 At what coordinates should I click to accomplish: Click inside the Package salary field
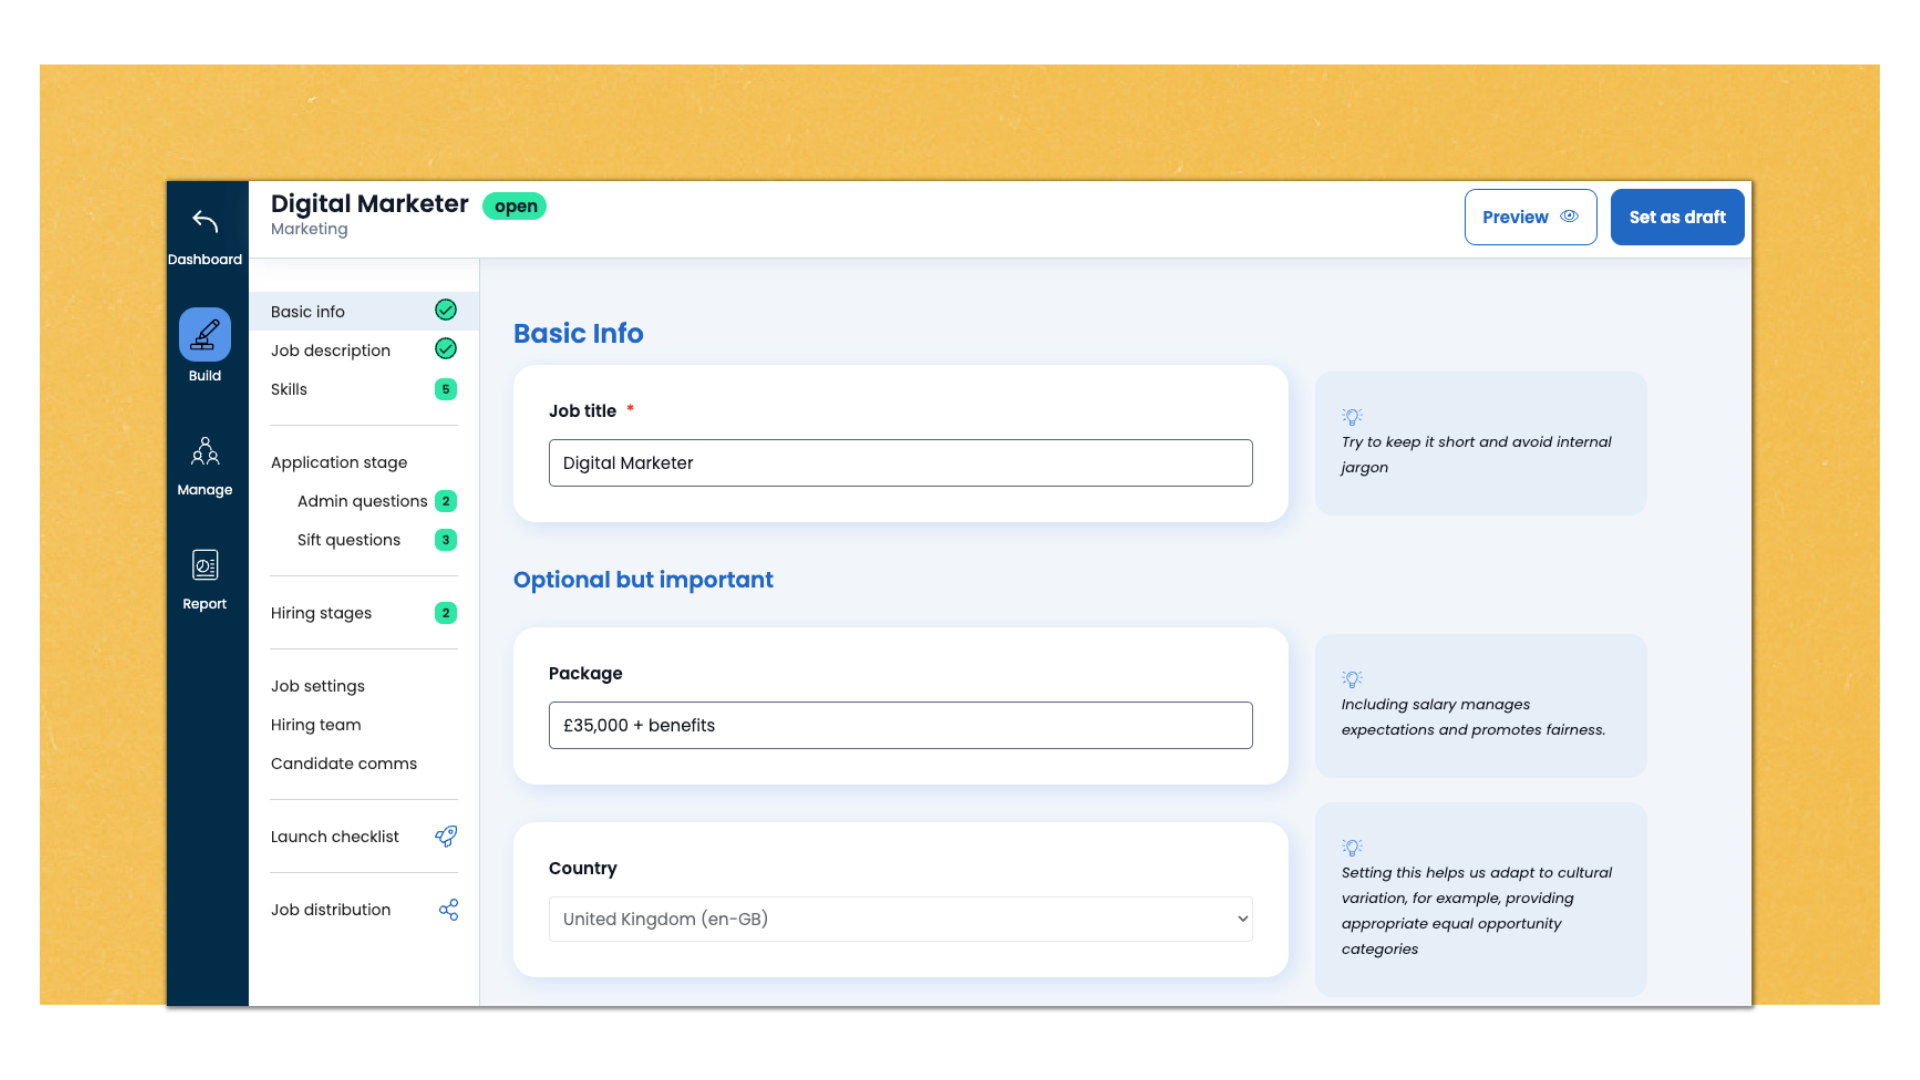(900, 725)
